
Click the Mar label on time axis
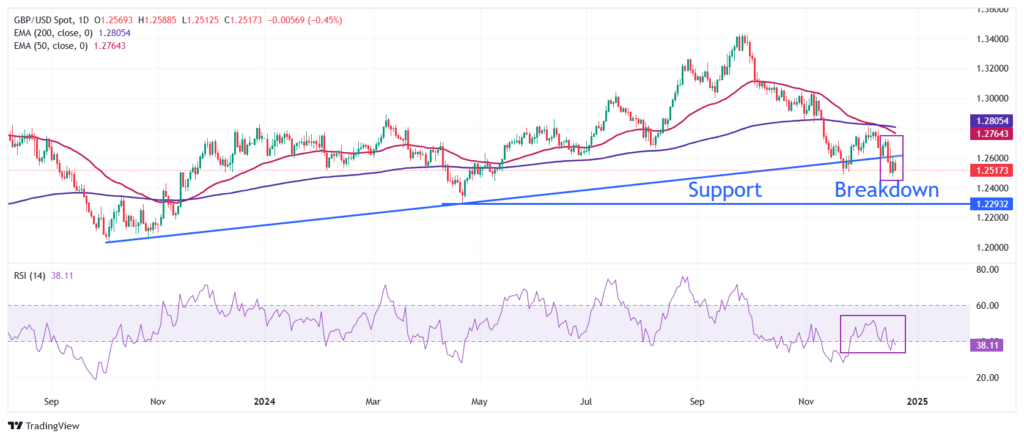pos(373,401)
